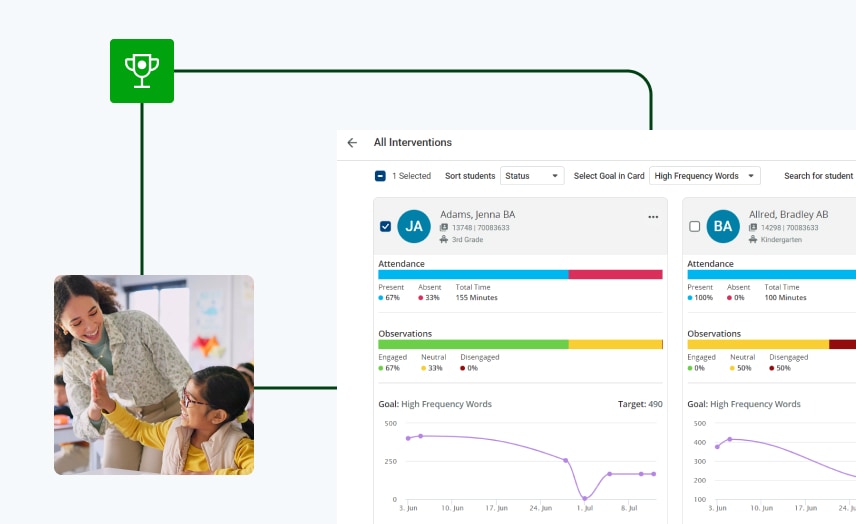
Task: Click Bradley's Disengaged 50% value
Action: click(x=780, y=368)
